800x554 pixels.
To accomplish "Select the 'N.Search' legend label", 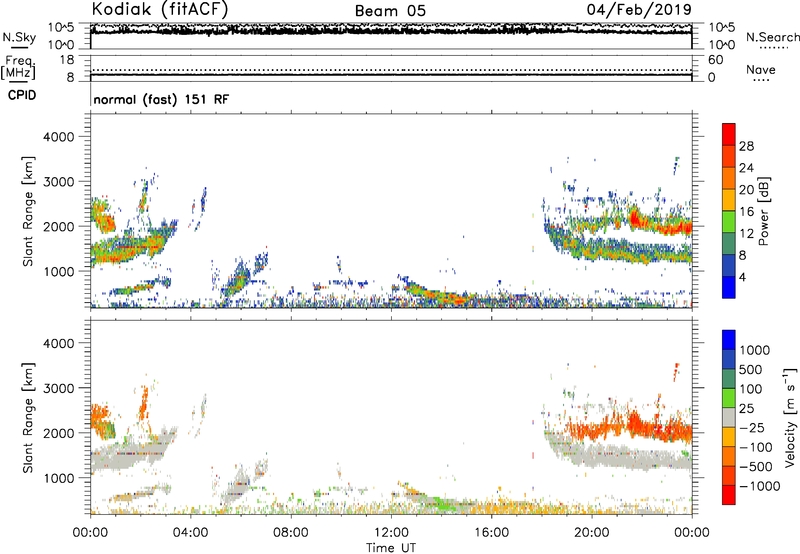I will click(x=772, y=37).
